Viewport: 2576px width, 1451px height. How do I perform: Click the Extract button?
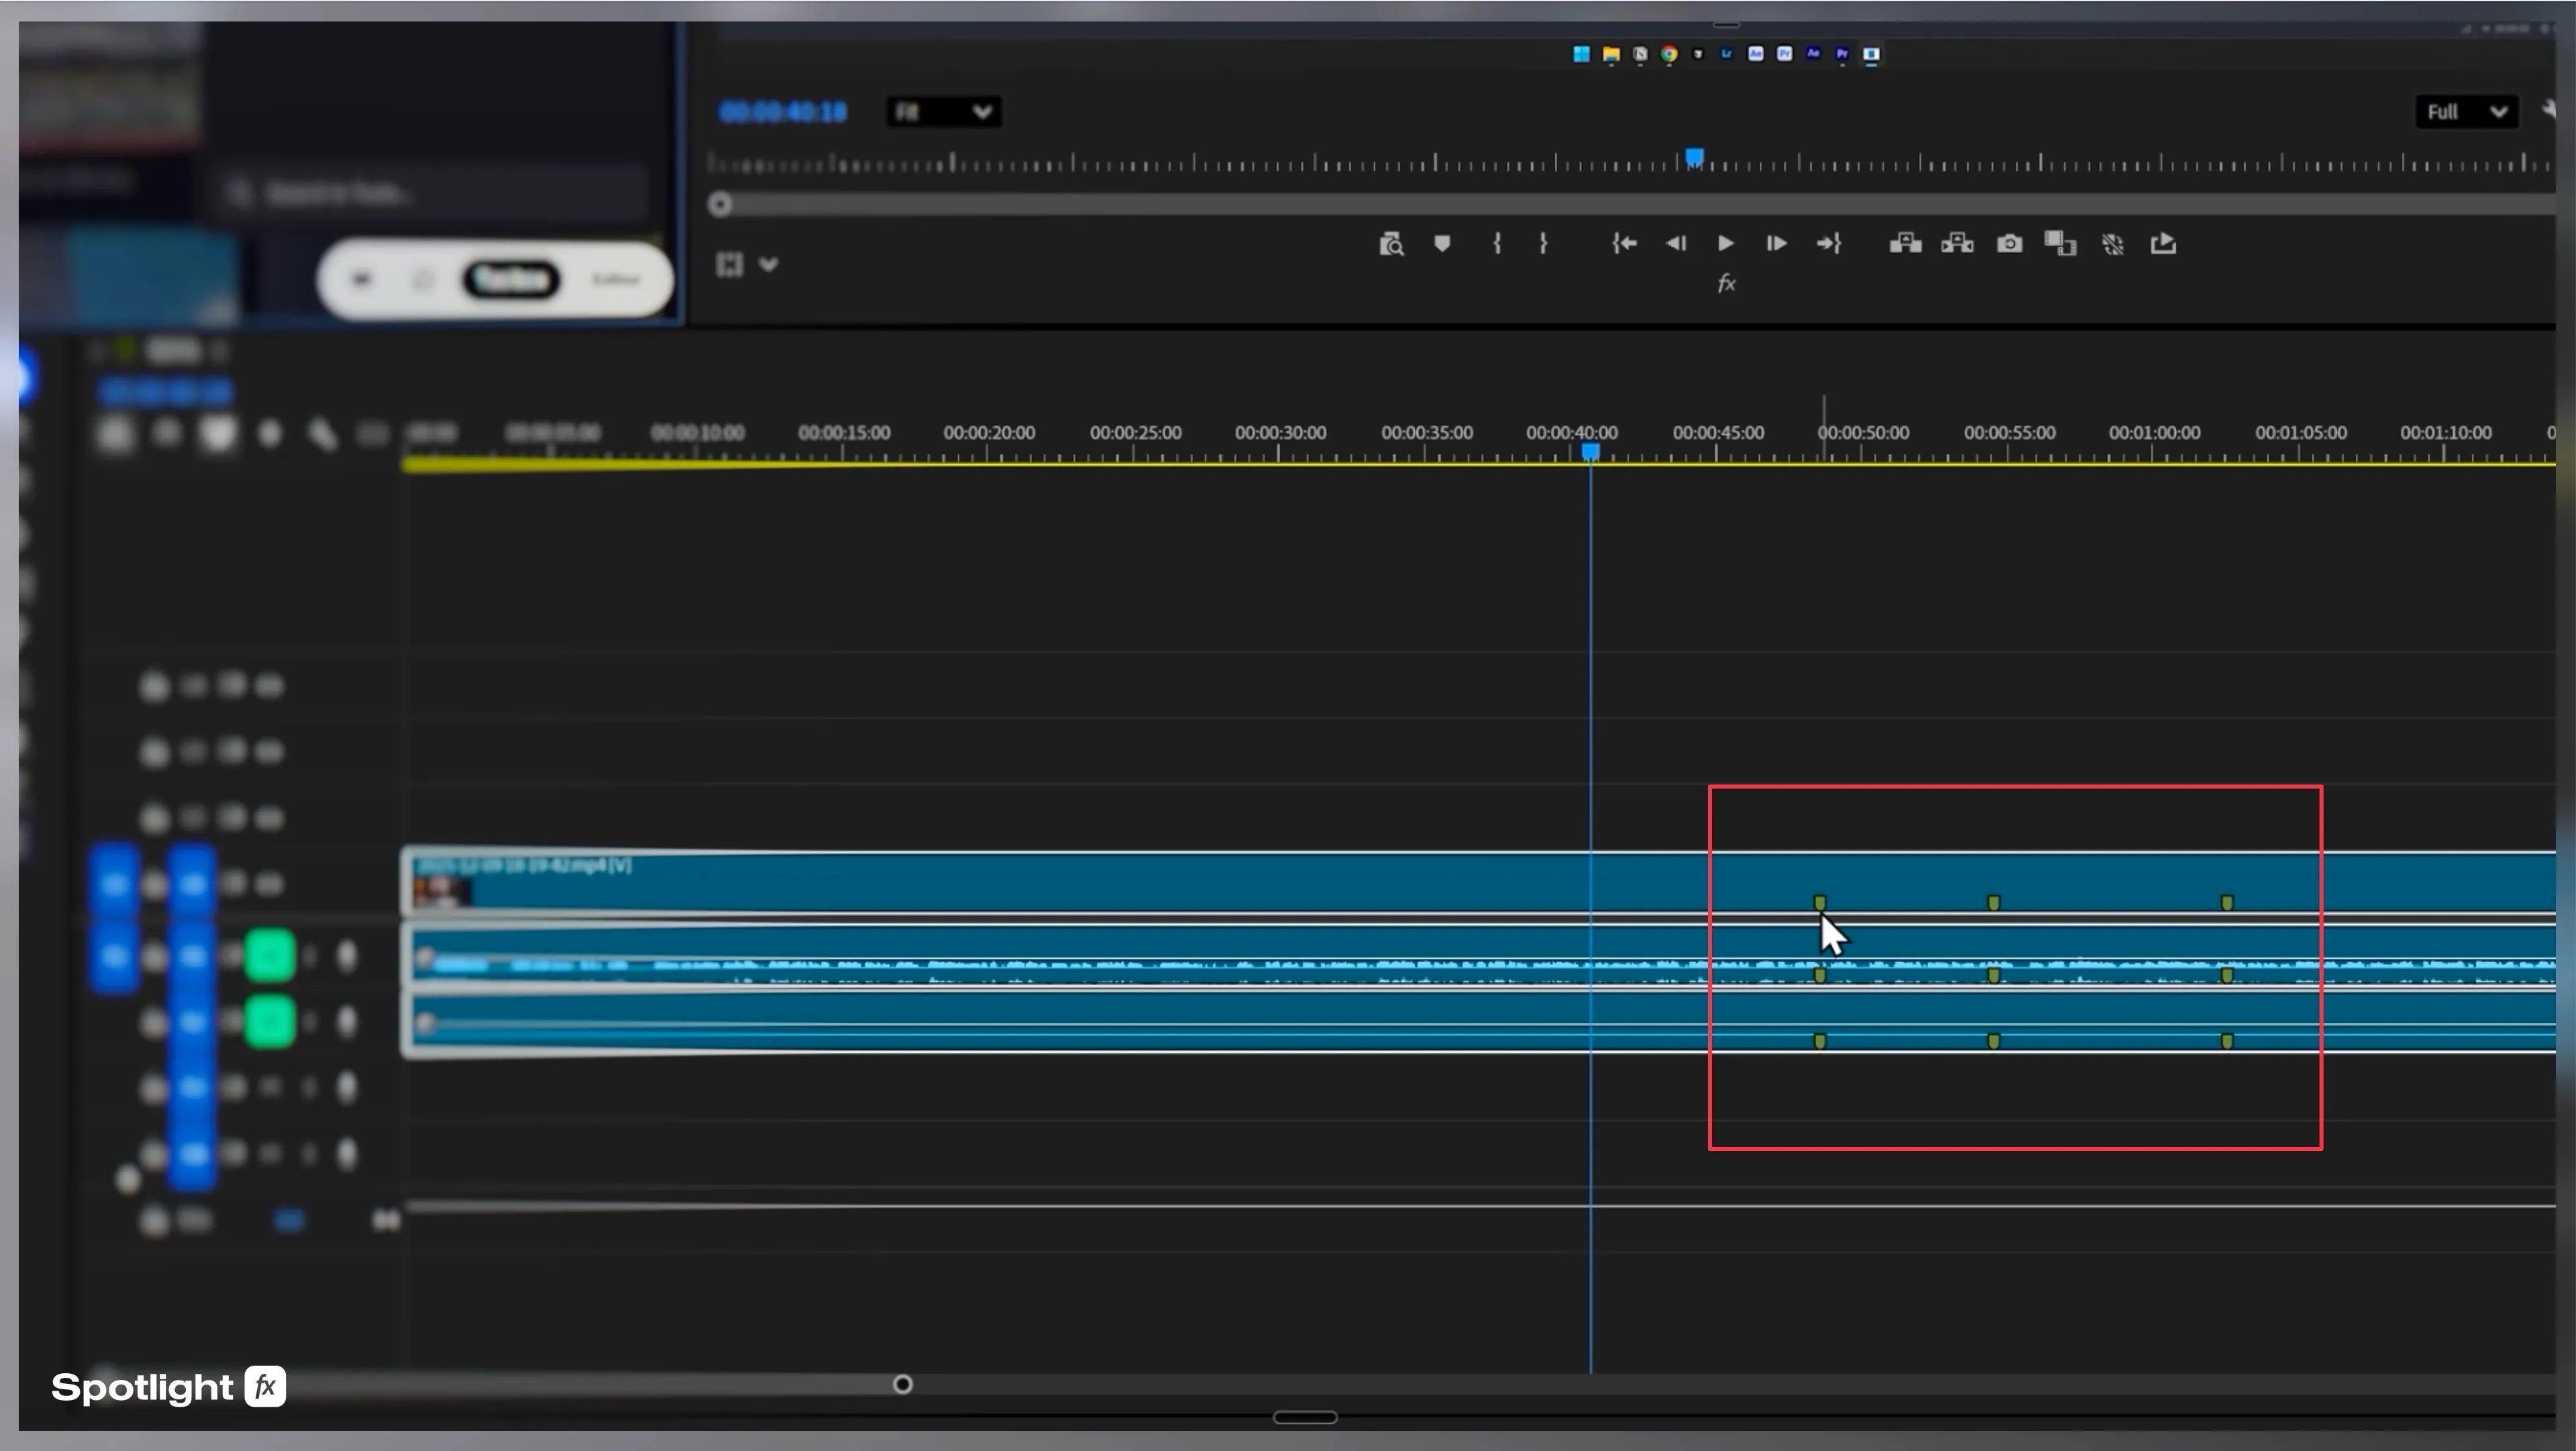click(1957, 243)
